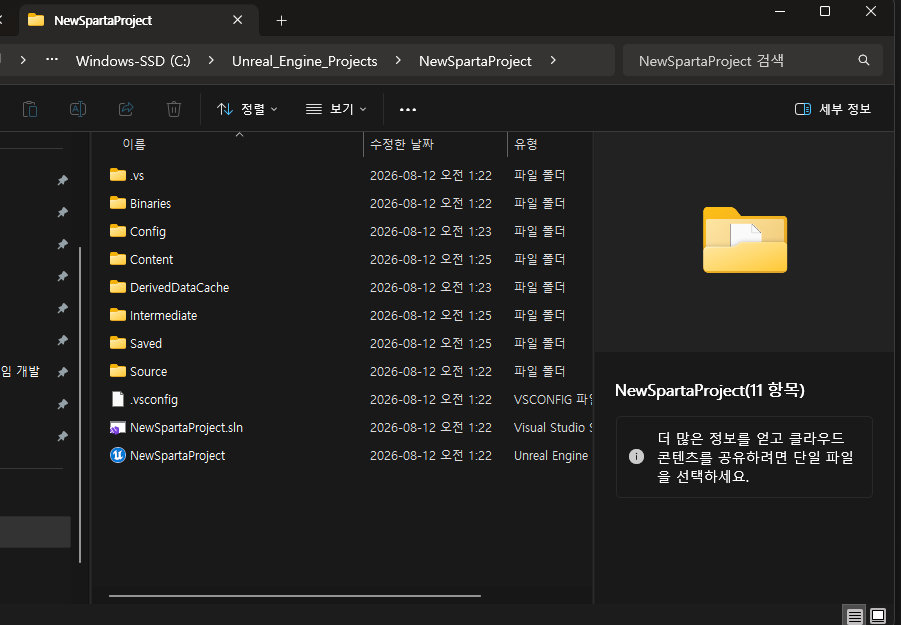This screenshot has height=625, width=901.
Task: Add a new tab with plus button
Action: [281, 21]
